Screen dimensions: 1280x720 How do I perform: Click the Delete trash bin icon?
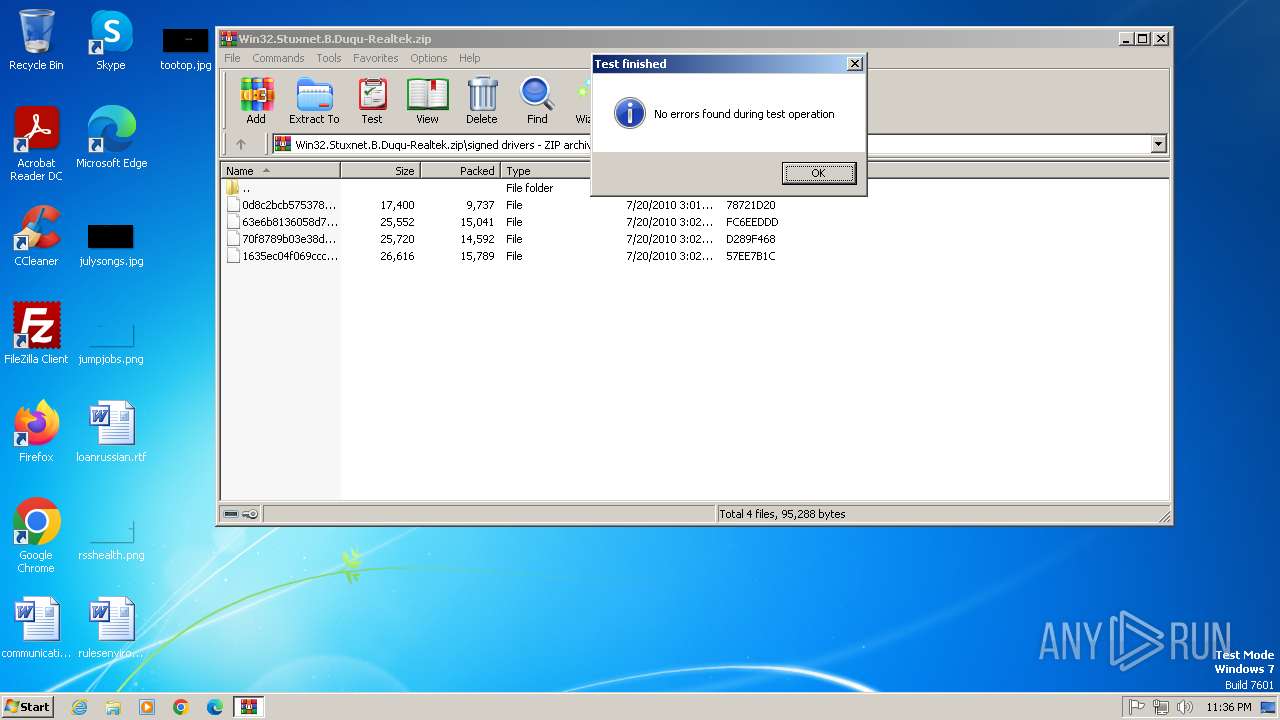(x=481, y=101)
